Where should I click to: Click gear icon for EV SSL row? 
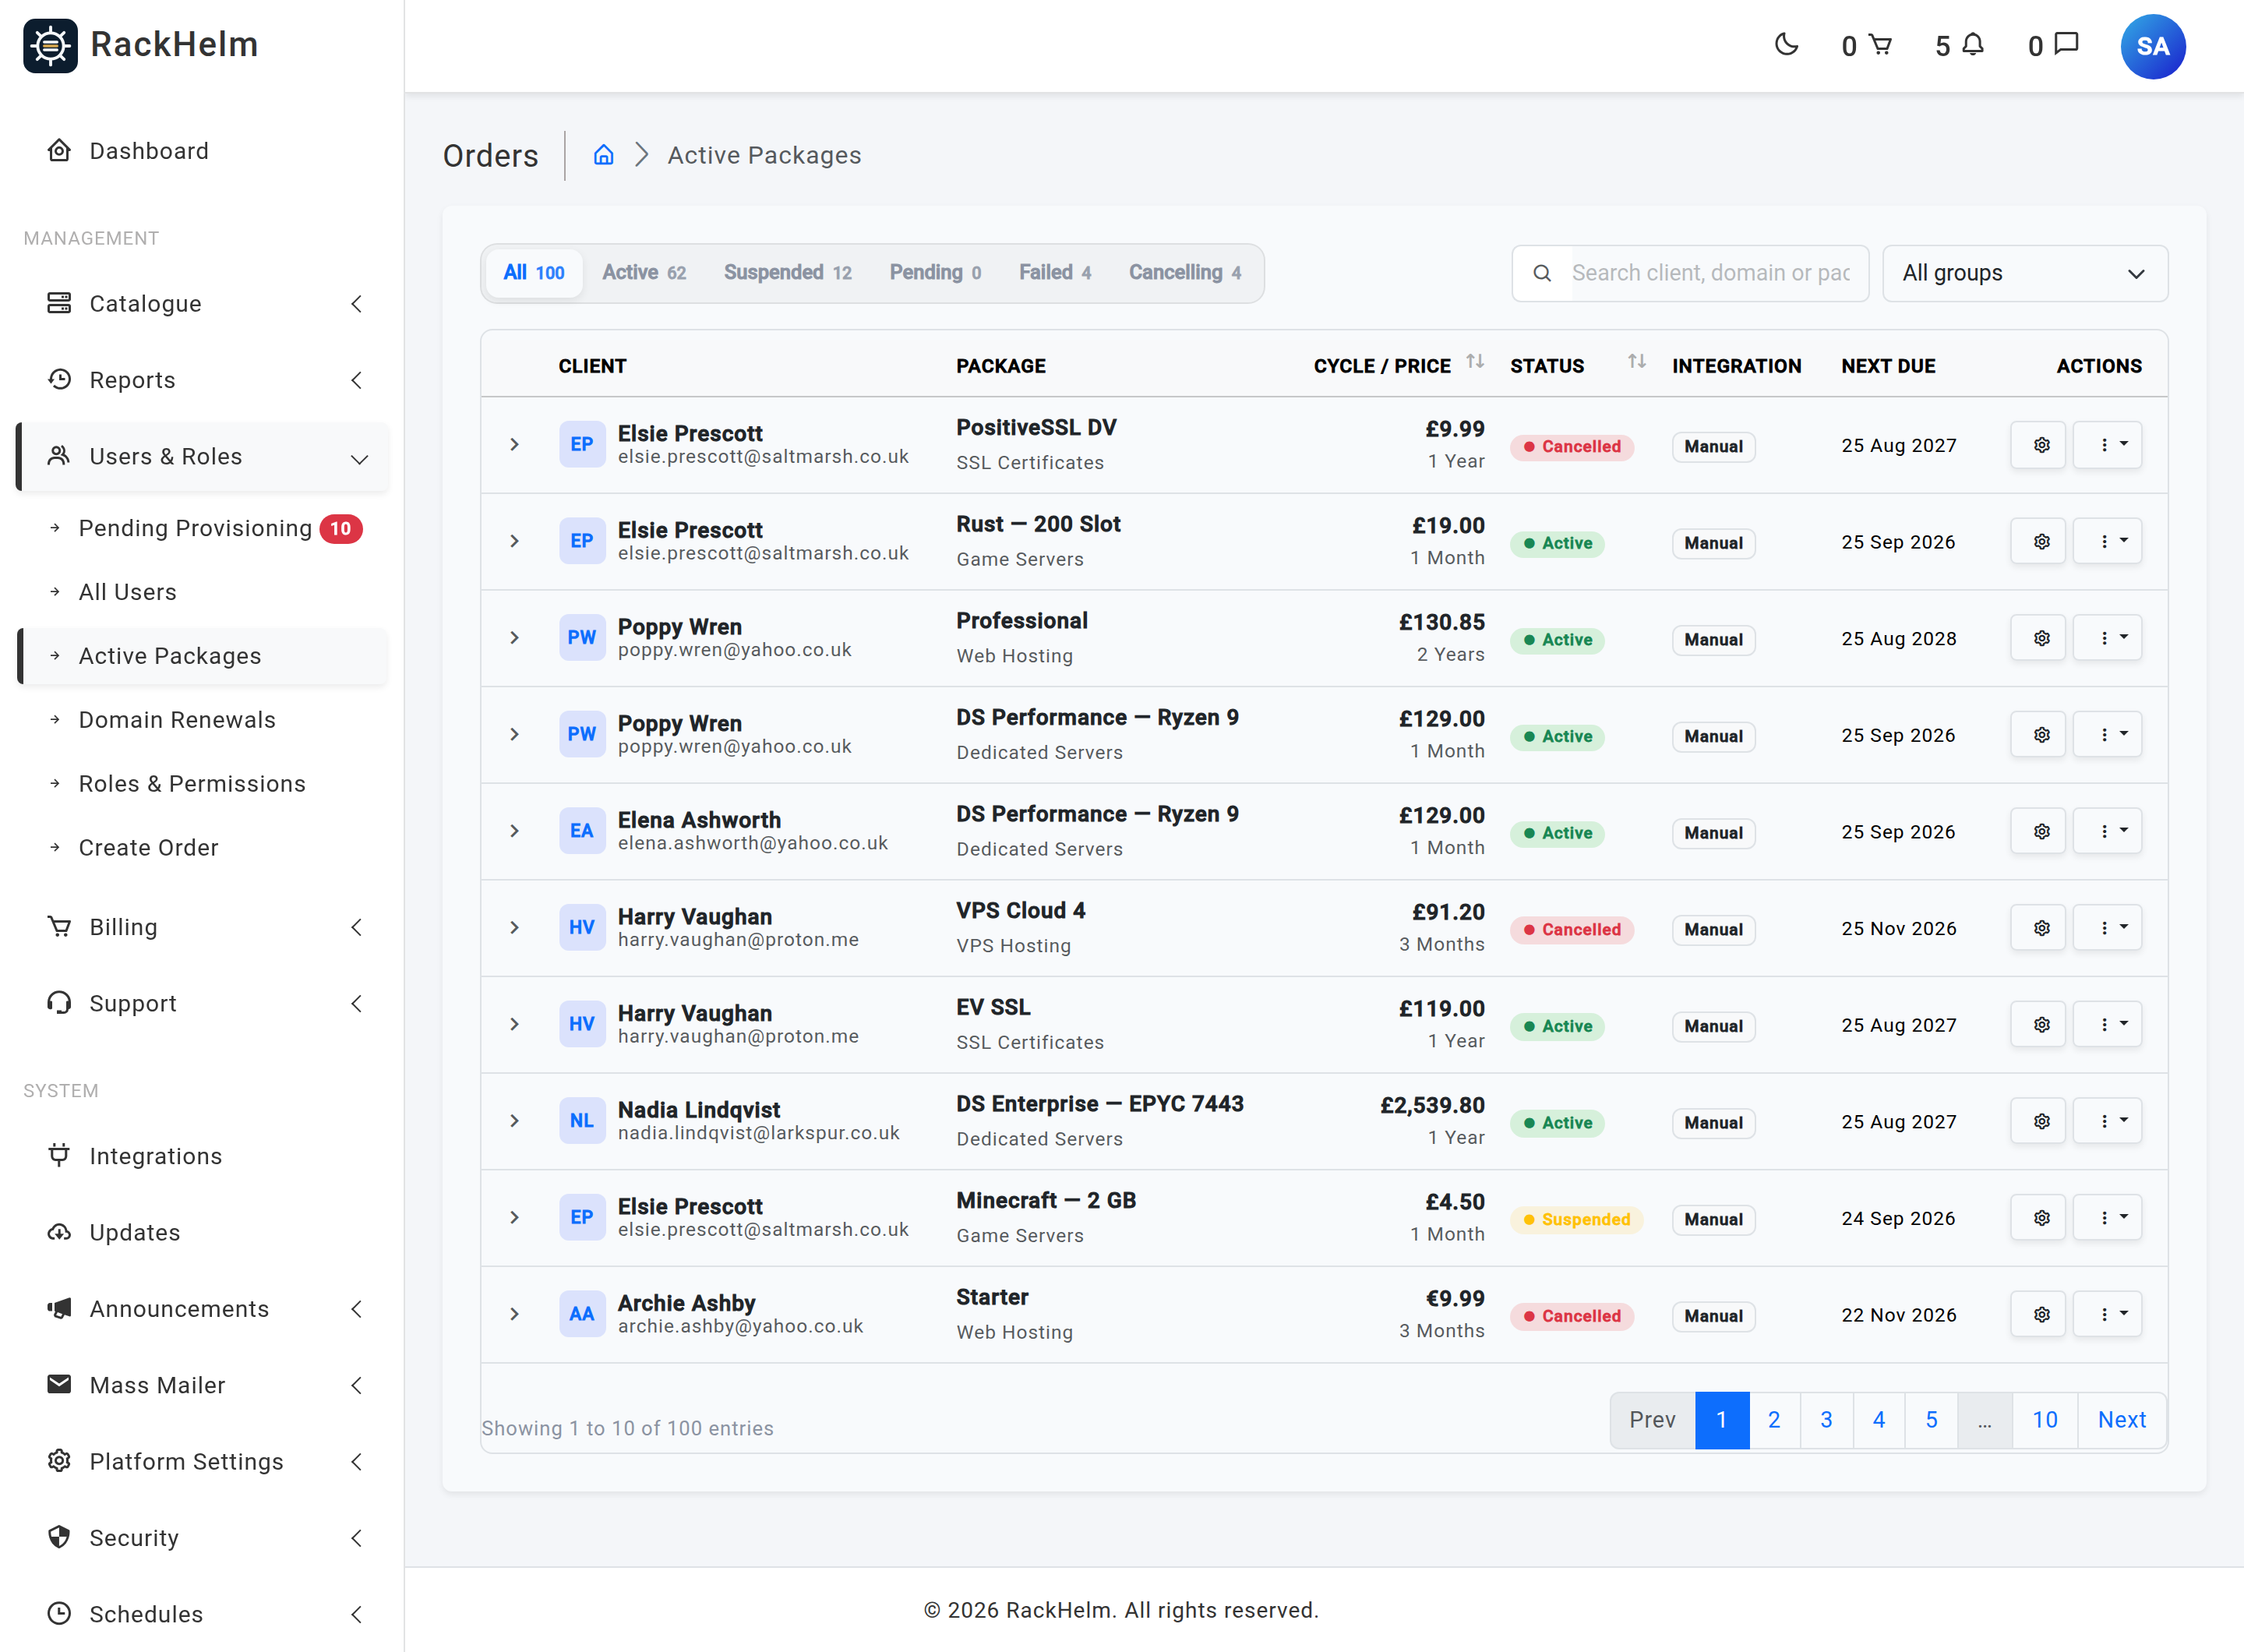(2038, 1024)
